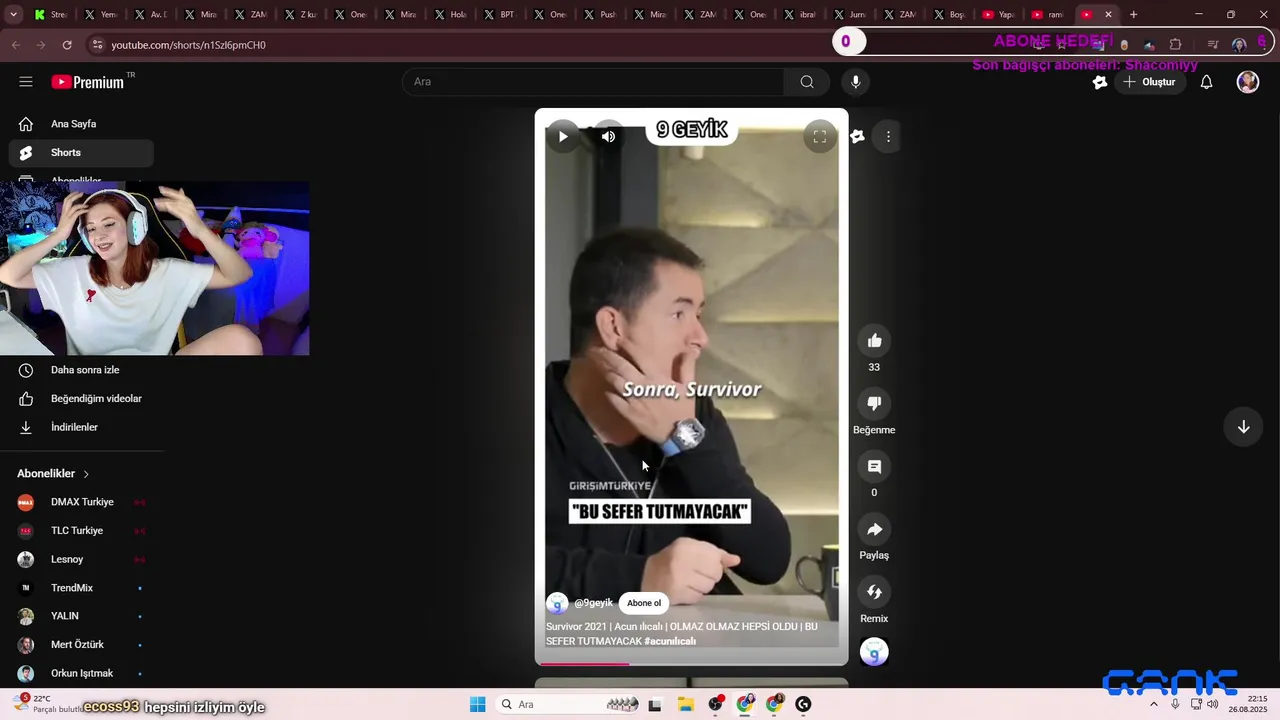Open the comments panel icon
This screenshot has height=720, width=1280.
(x=874, y=467)
